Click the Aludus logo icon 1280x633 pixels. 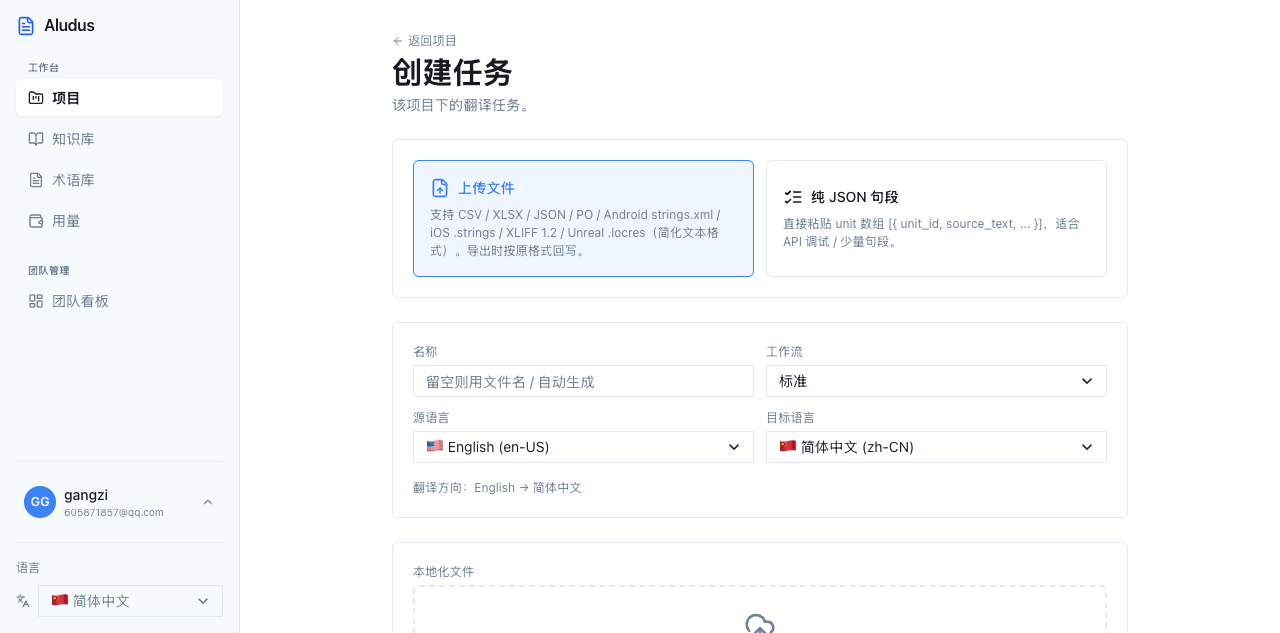click(26, 26)
